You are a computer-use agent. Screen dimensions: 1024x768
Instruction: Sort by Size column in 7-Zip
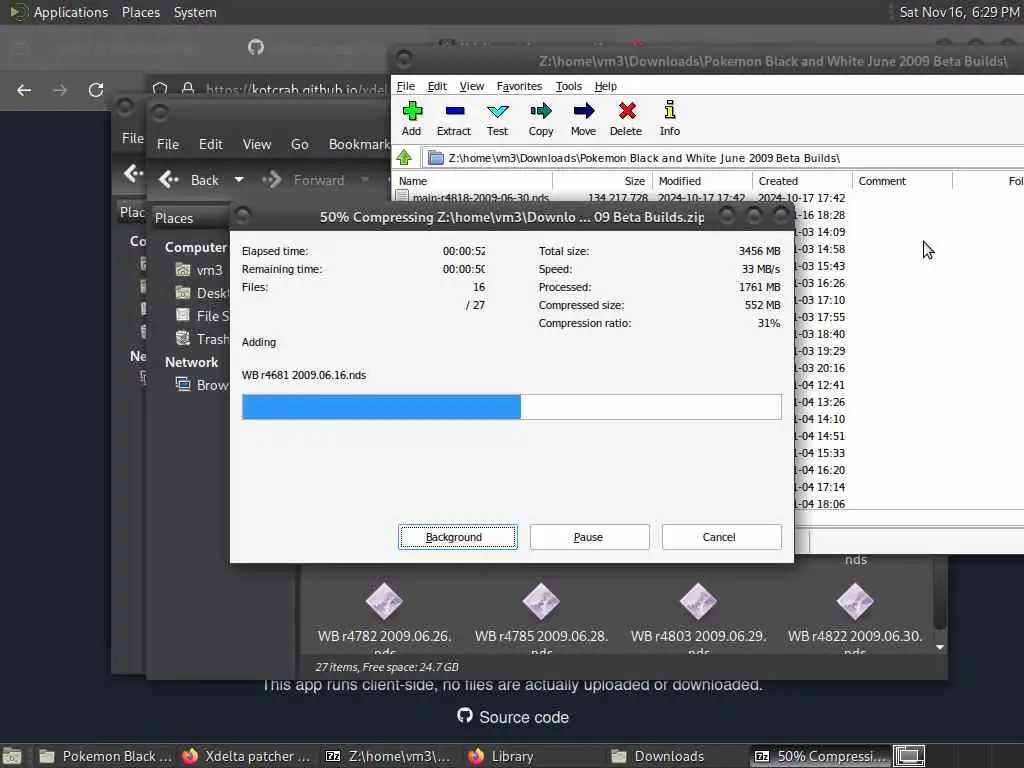tap(602, 181)
